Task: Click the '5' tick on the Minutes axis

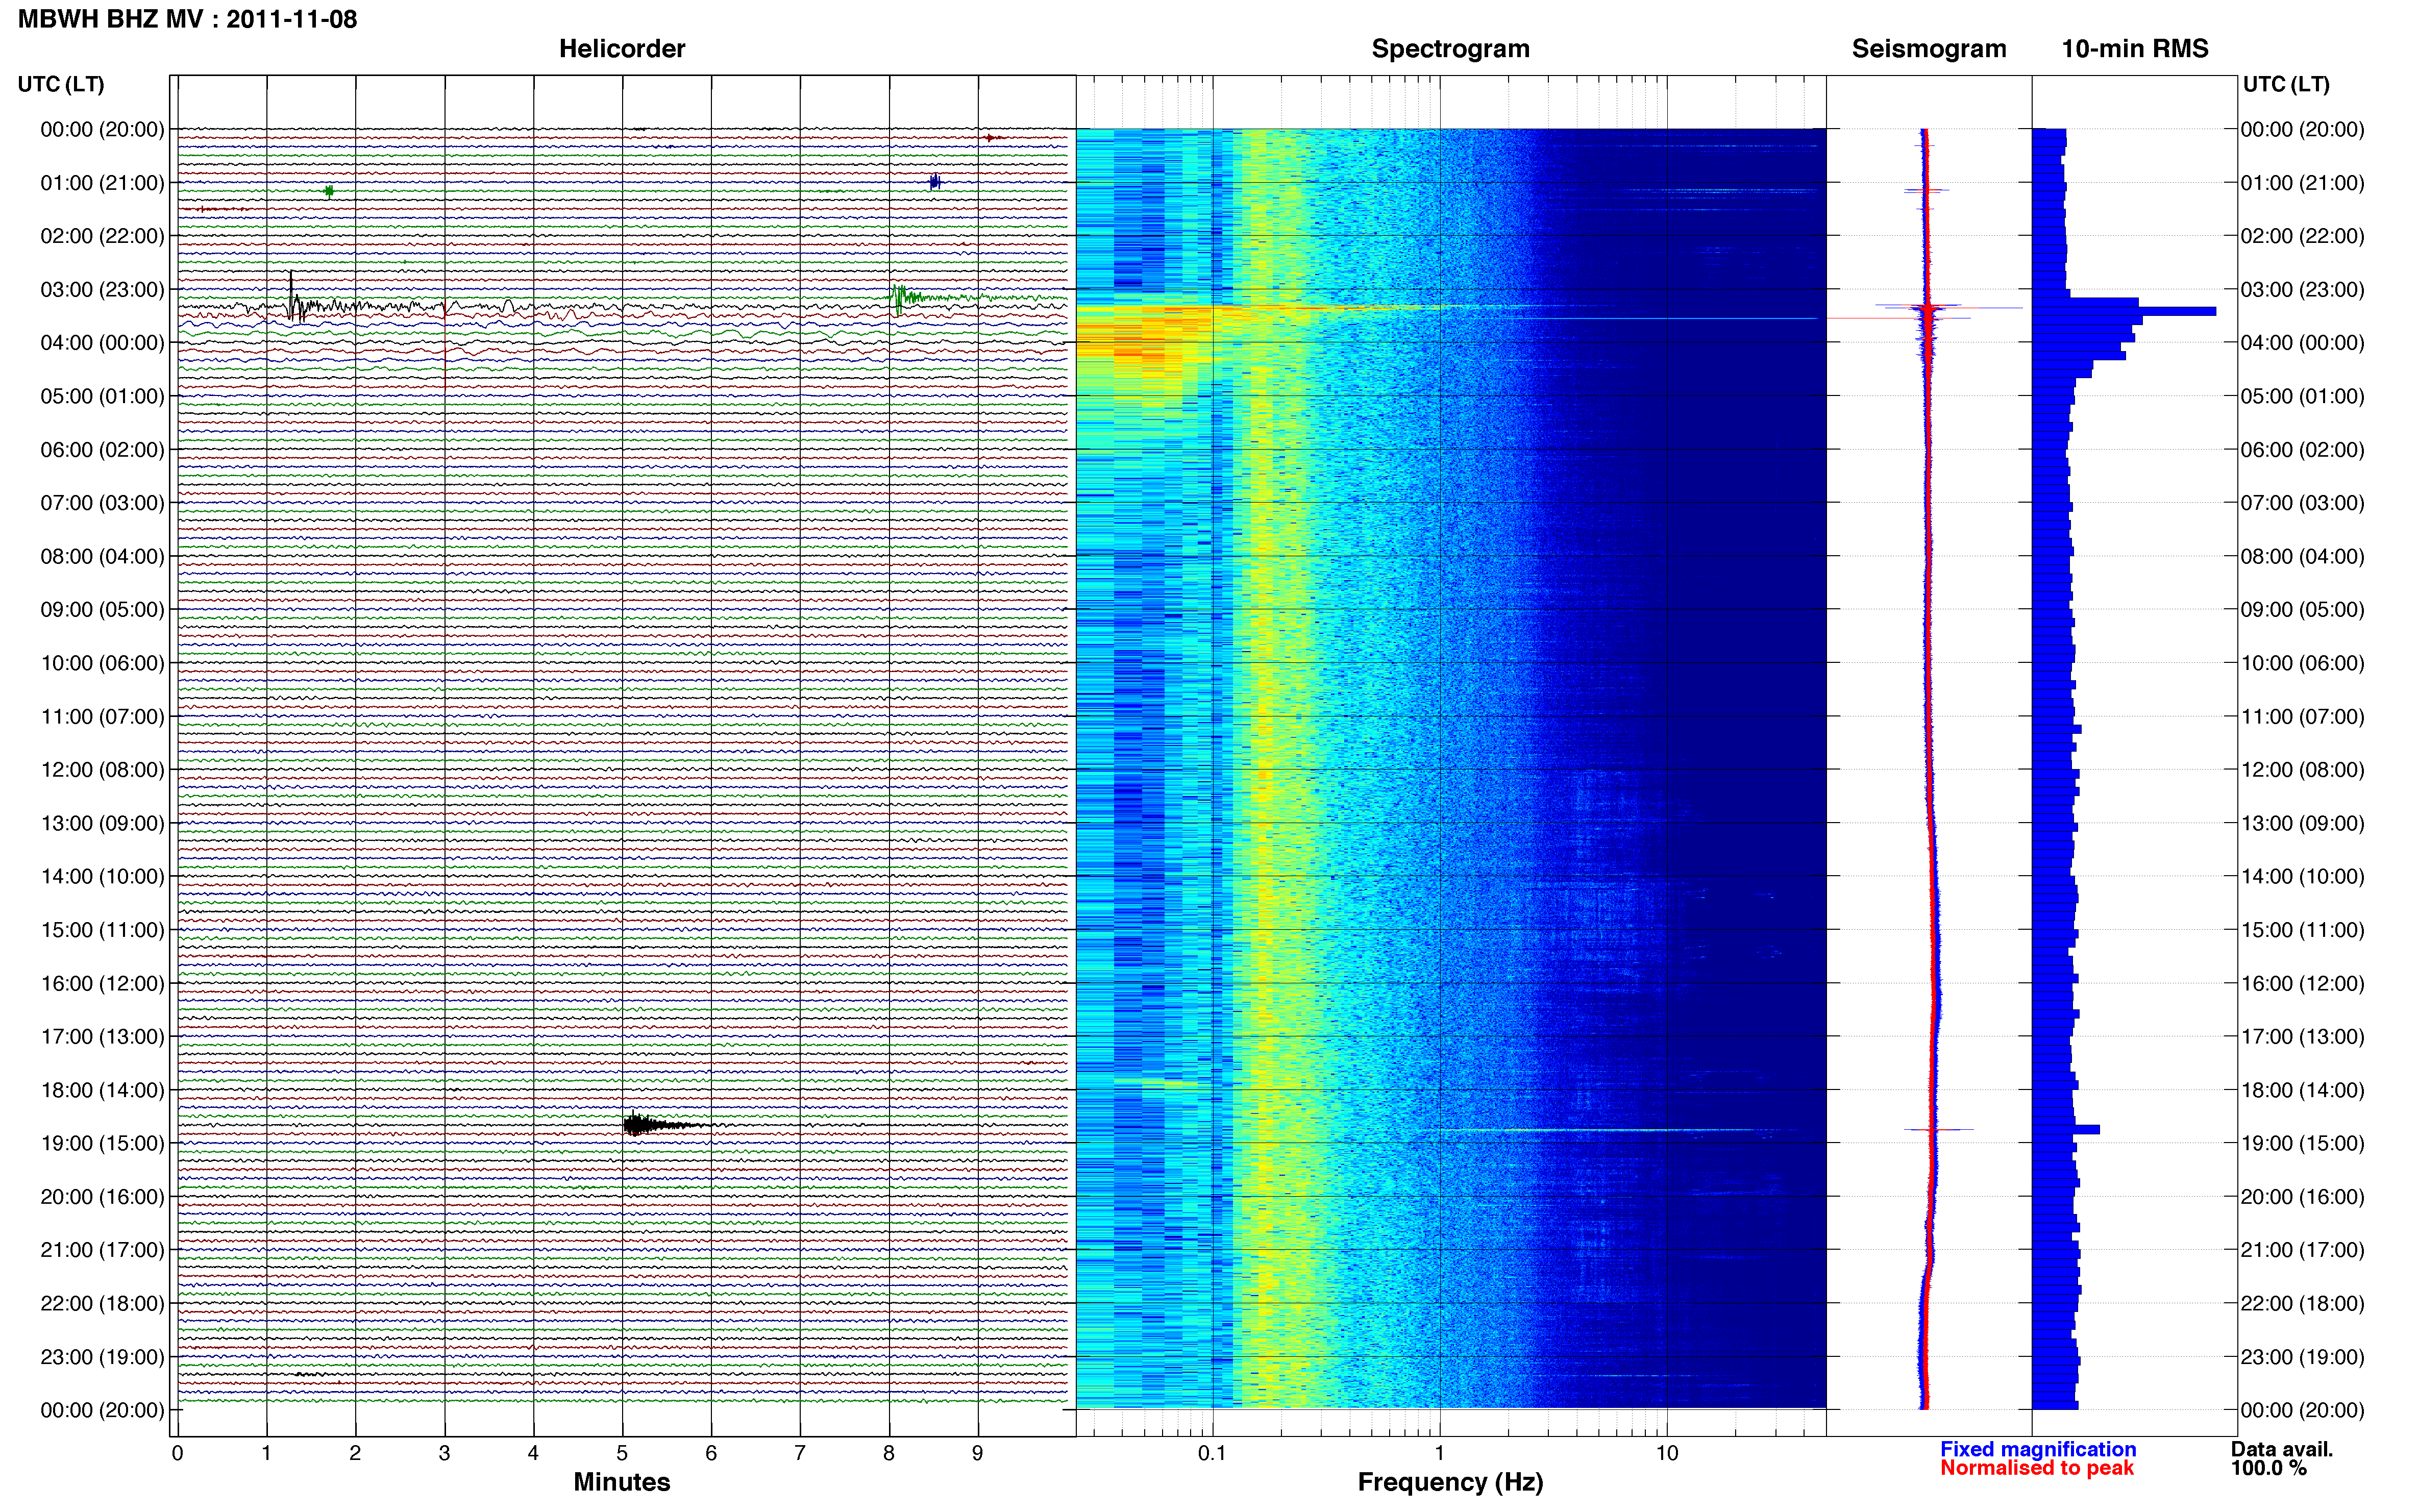Action: (x=622, y=1453)
